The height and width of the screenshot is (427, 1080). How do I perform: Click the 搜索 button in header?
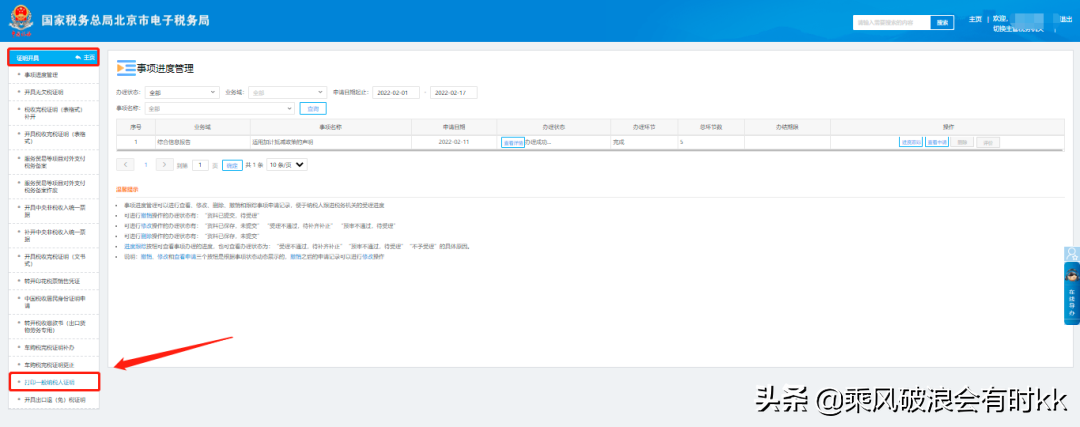[942, 22]
